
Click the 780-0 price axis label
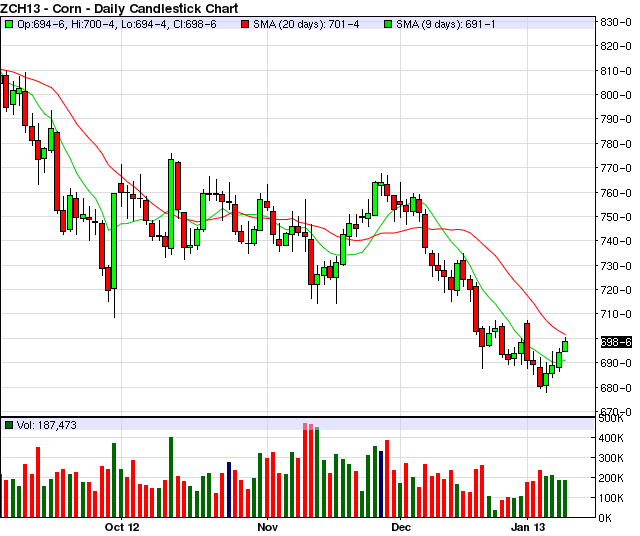tap(616, 144)
